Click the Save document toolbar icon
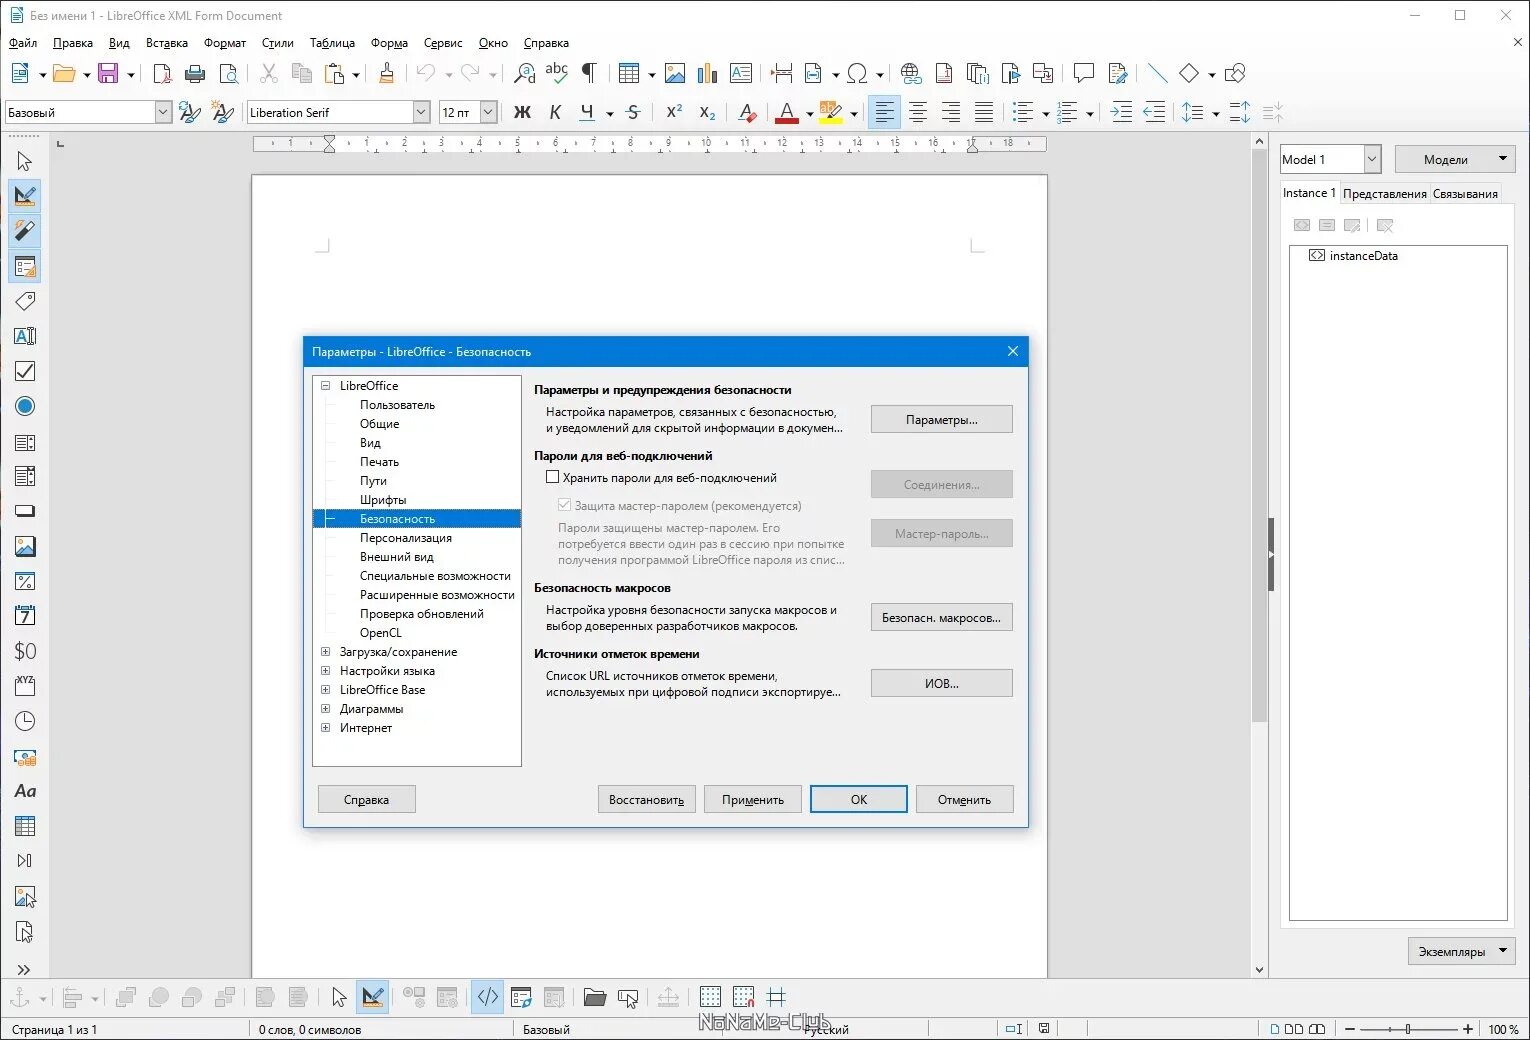Screen dimensions: 1530x1040 point(108,73)
